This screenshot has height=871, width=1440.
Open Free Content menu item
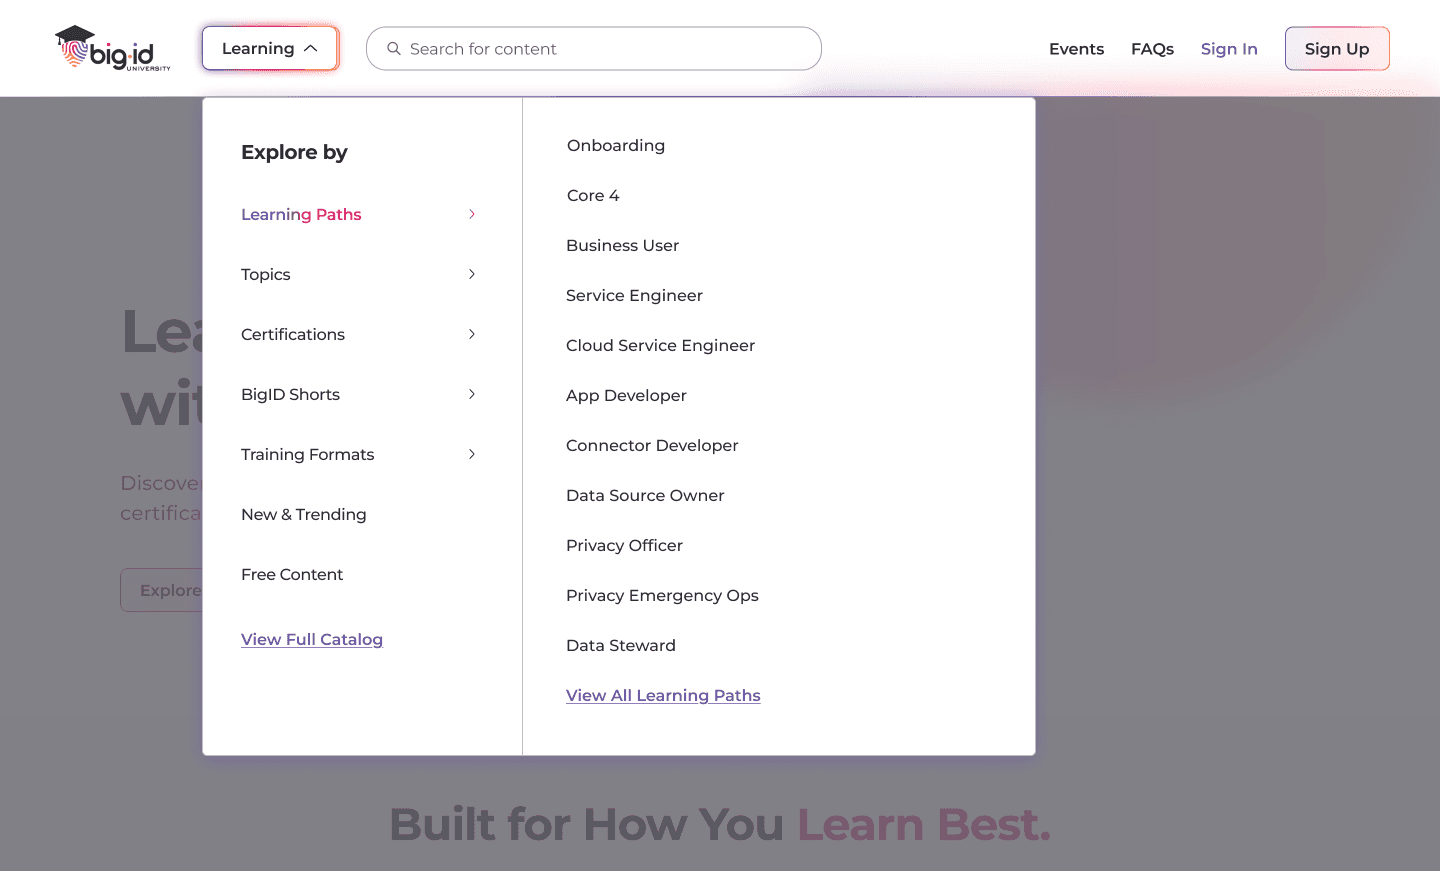tap(292, 574)
